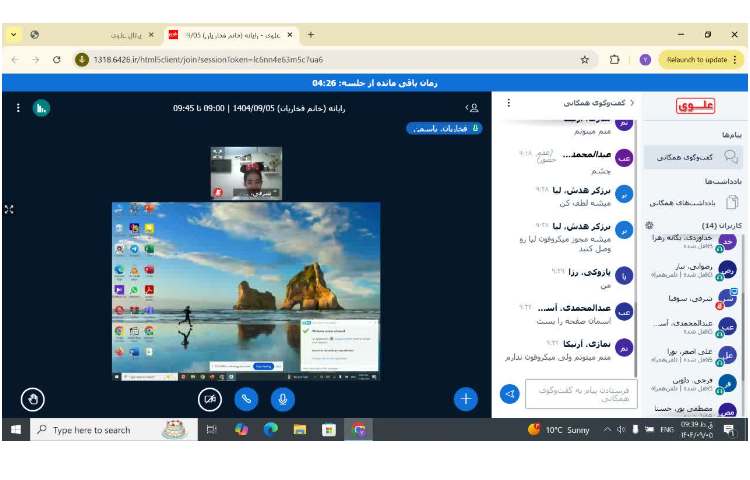This screenshot has width=750, height=480.
Task: Open weather widget 10°C Sunny
Action: [x=558, y=430]
